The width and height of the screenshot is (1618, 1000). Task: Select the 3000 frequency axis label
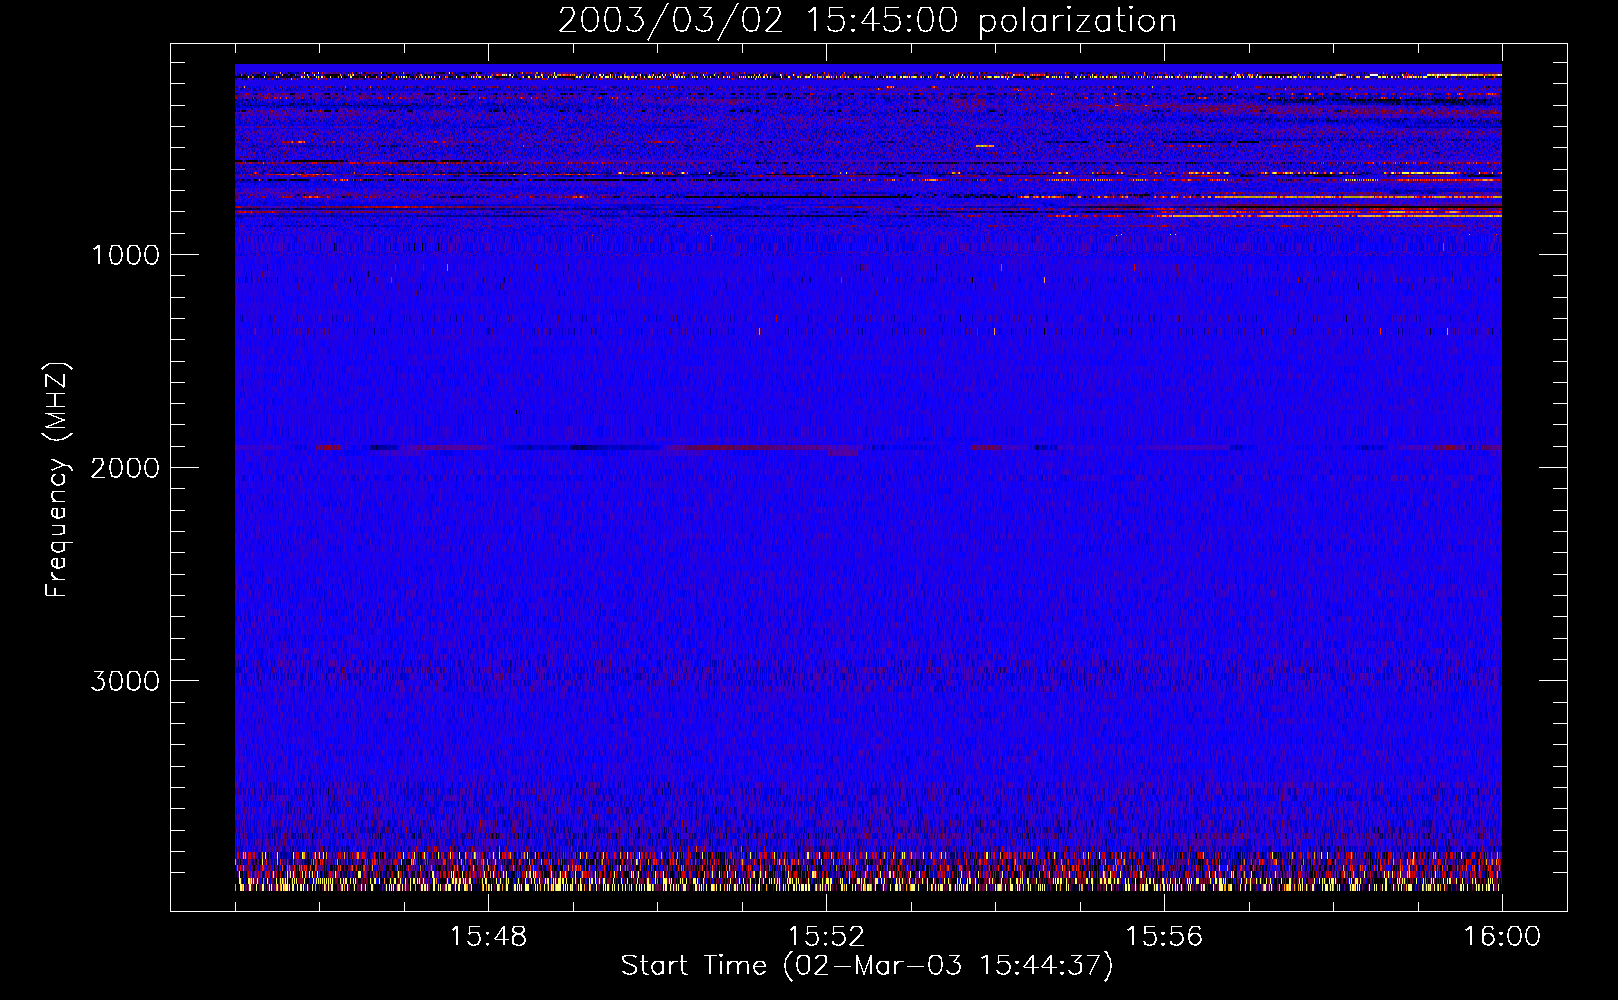click(x=125, y=681)
